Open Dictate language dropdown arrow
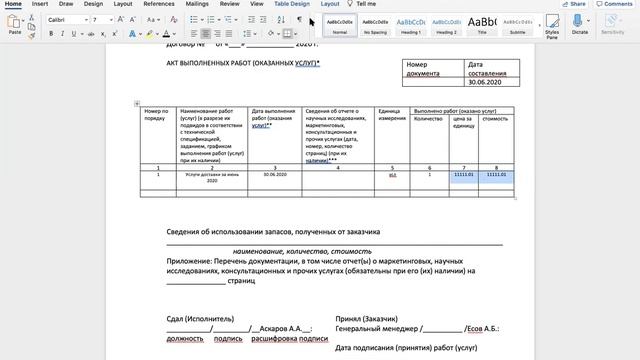The width and height of the screenshot is (640, 360). (x=588, y=21)
